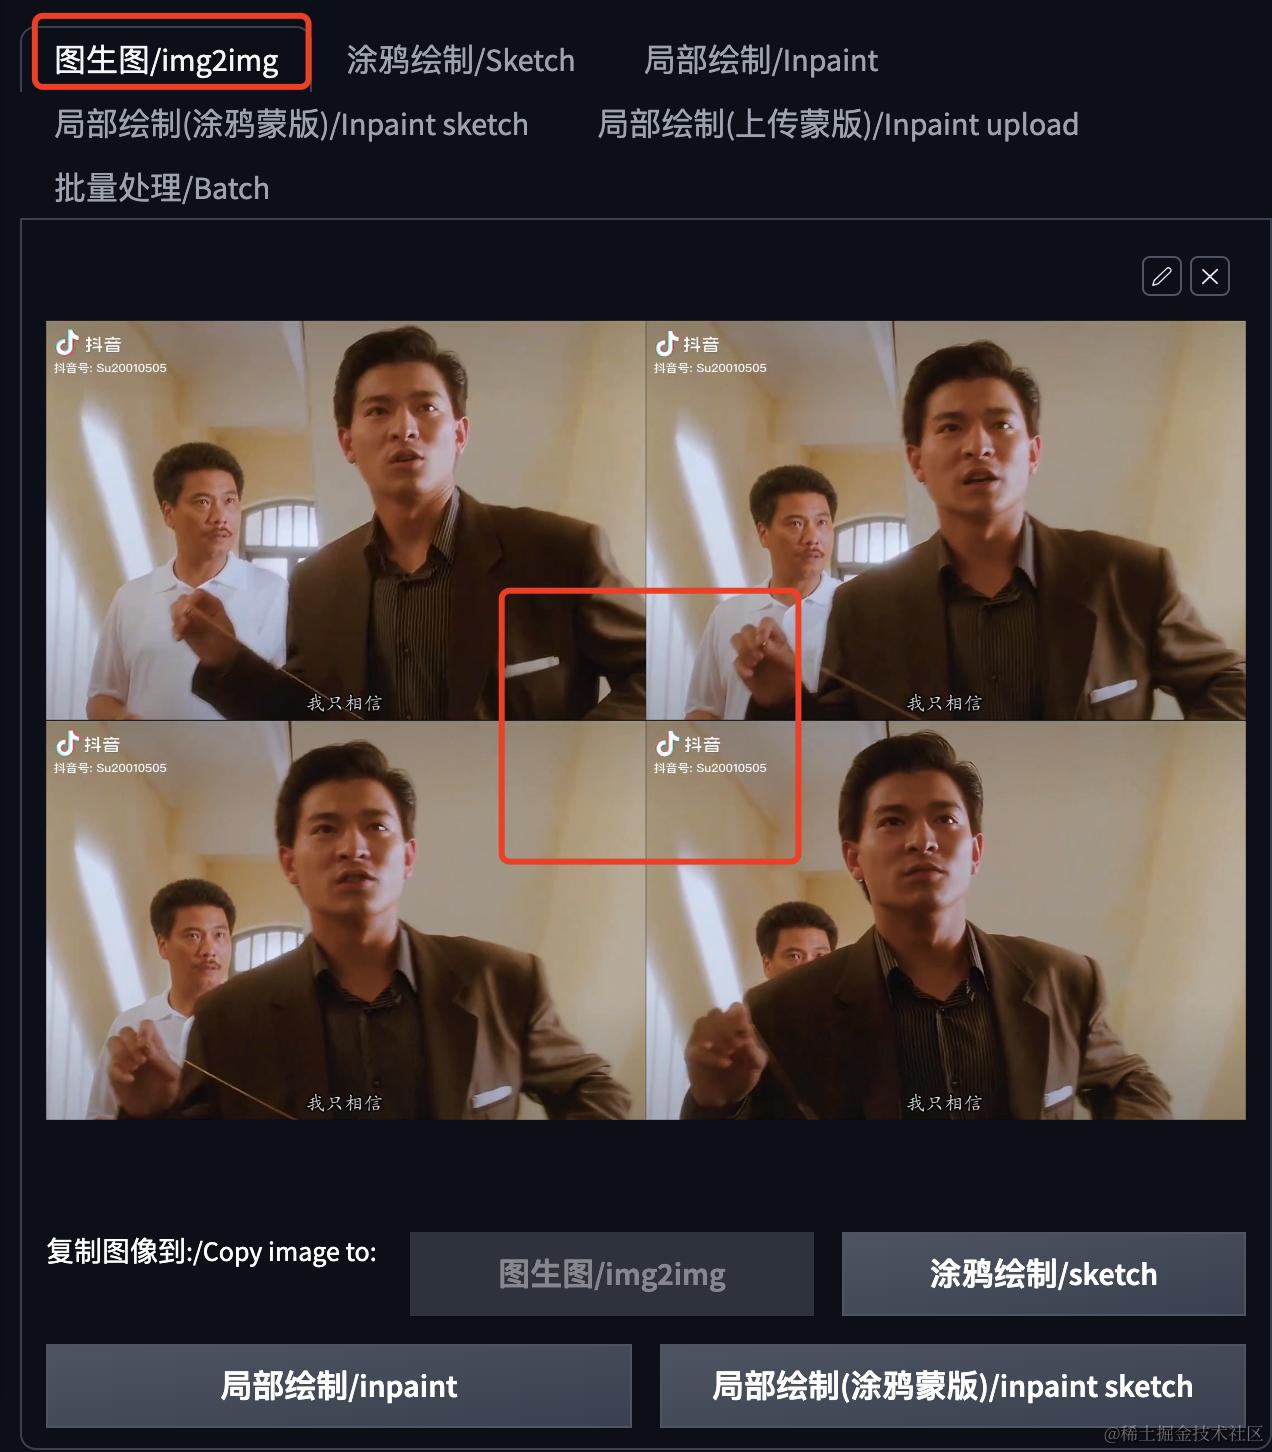
Task: Switch to the 批量处理/Batch tab
Action: 162,188
